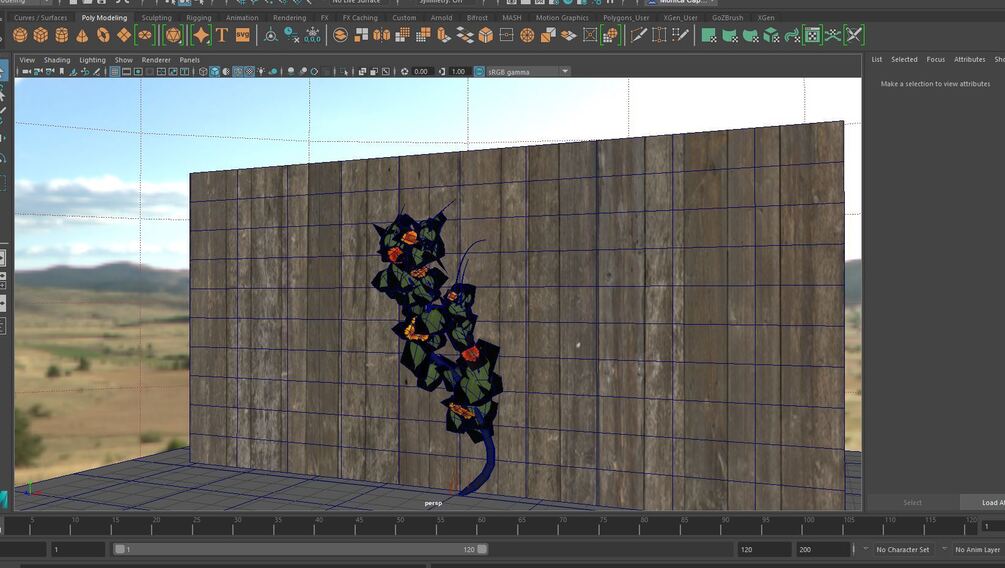This screenshot has width=1005, height=568.
Task: Click the Combine meshes shelf icon
Action: coord(340,35)
